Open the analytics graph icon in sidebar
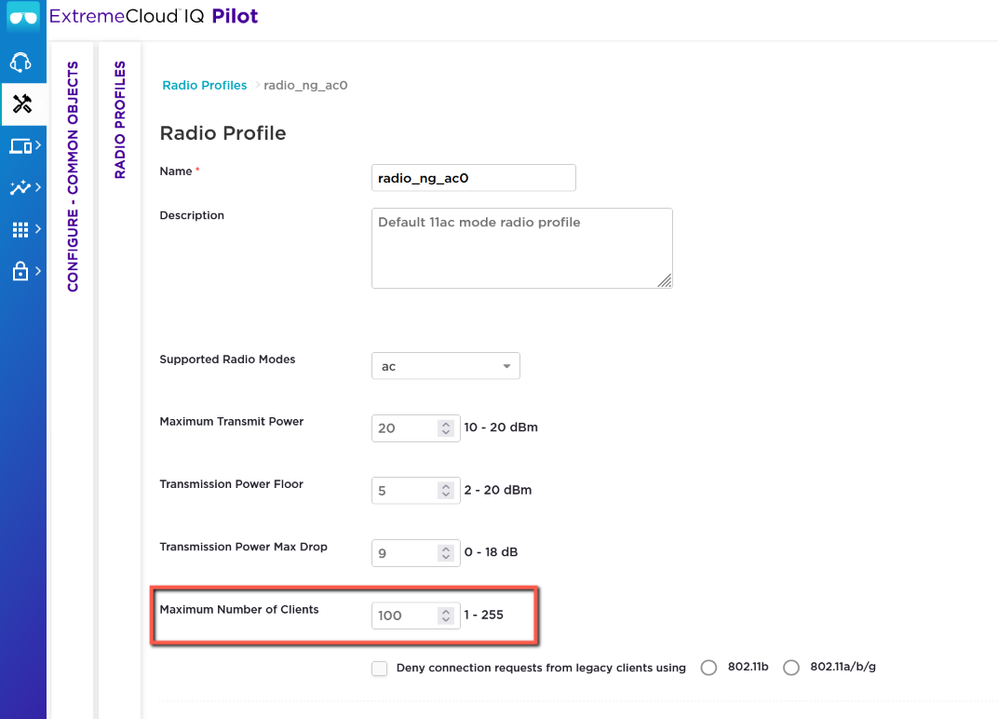This screenshot has width=998, height=719. (21, 188)
